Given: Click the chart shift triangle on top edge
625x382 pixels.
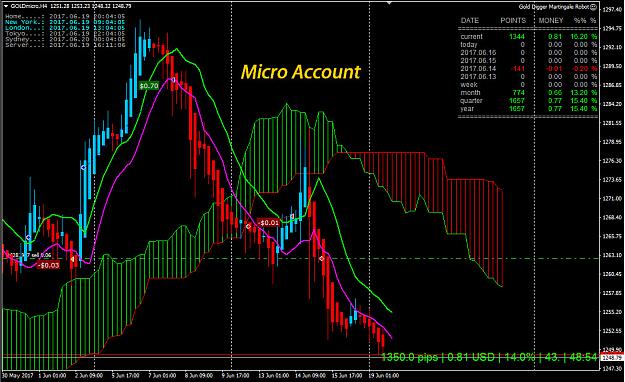Looking at the screenshot, I should pos(389,2).
